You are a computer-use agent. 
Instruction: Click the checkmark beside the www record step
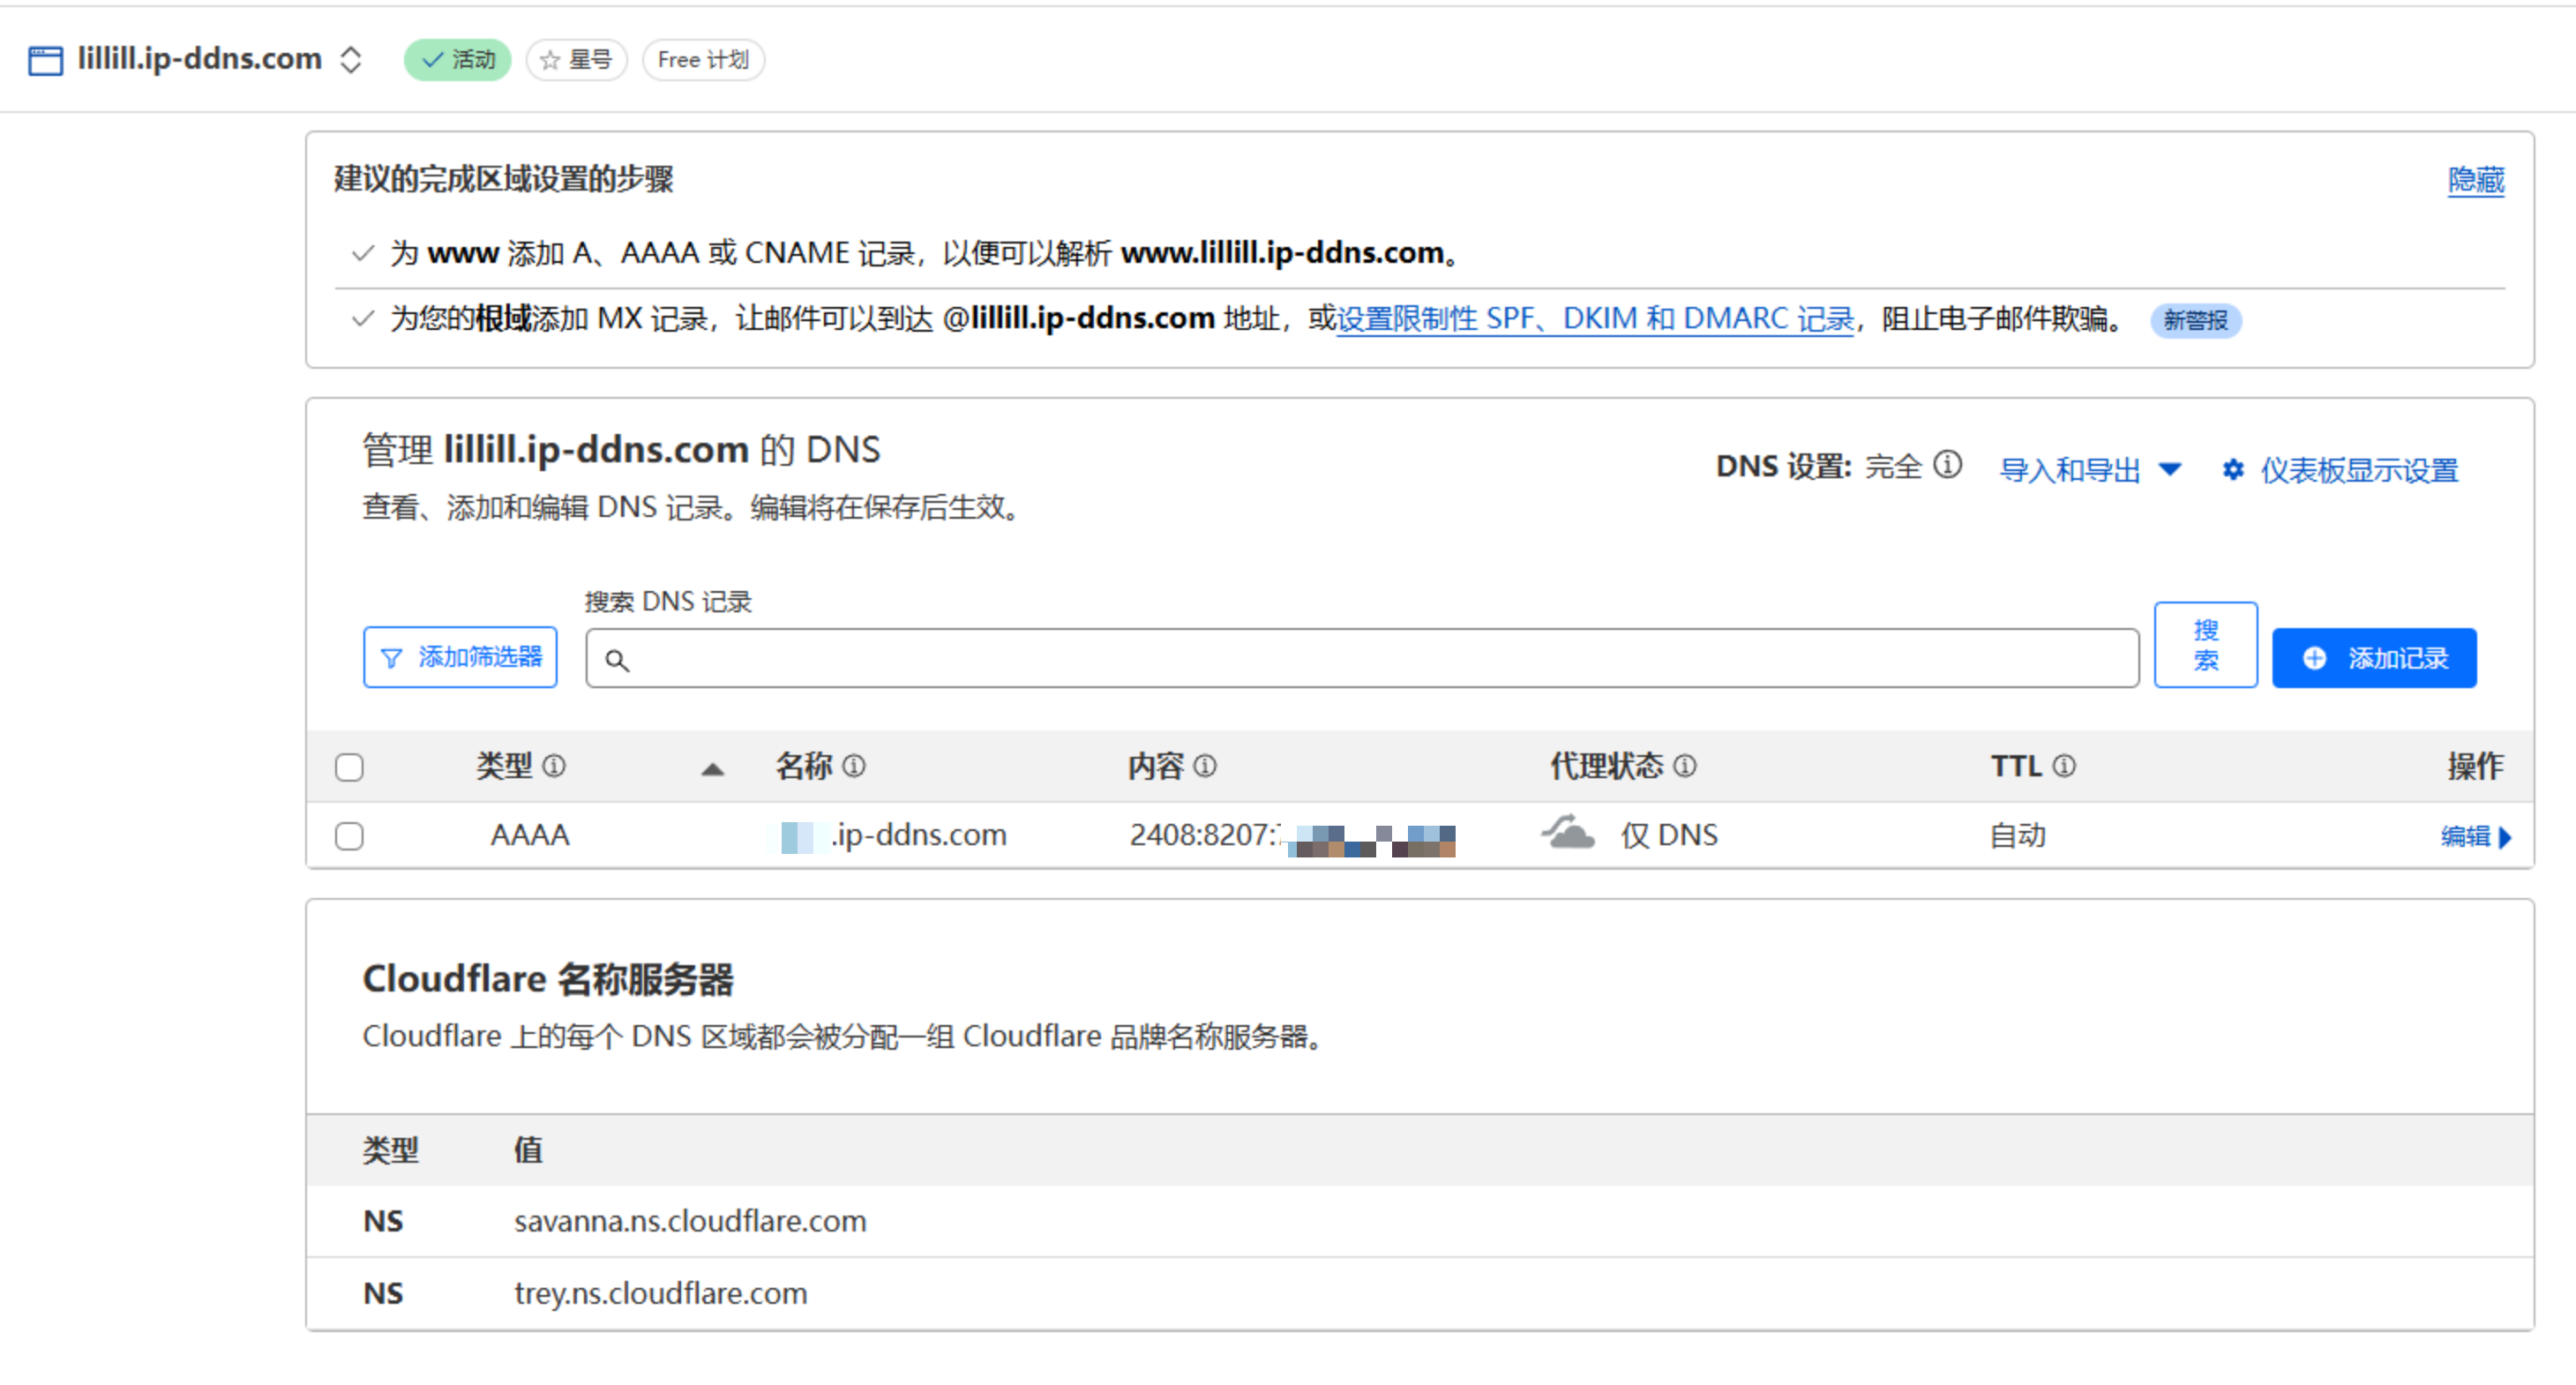pos(363,253)
